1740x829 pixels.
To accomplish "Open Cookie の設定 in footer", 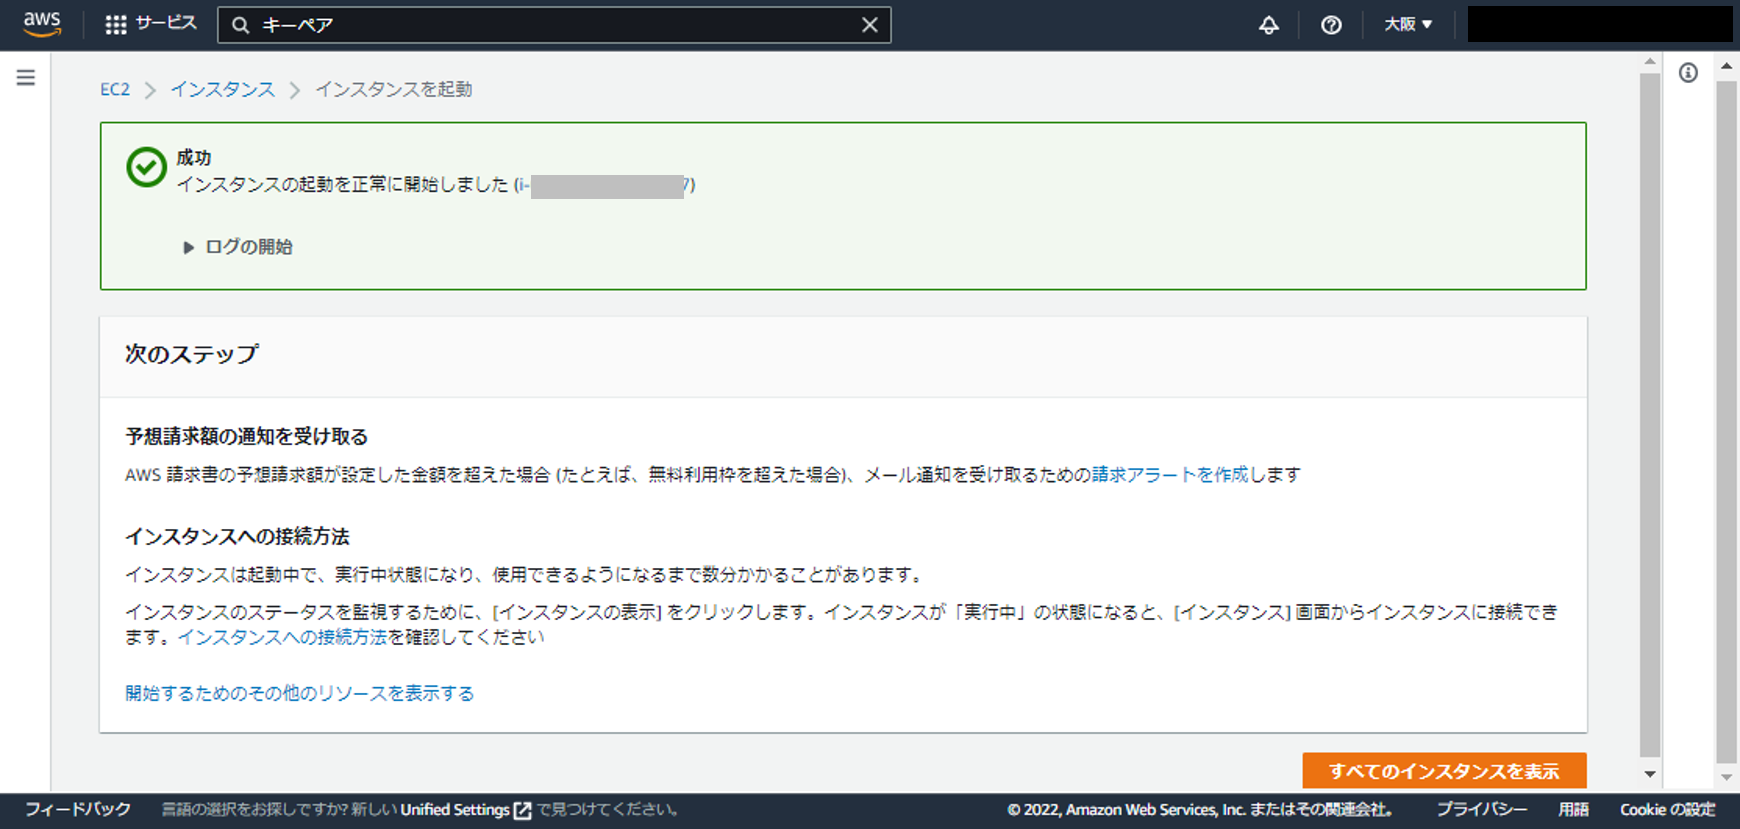I will tap(1667, 809).
